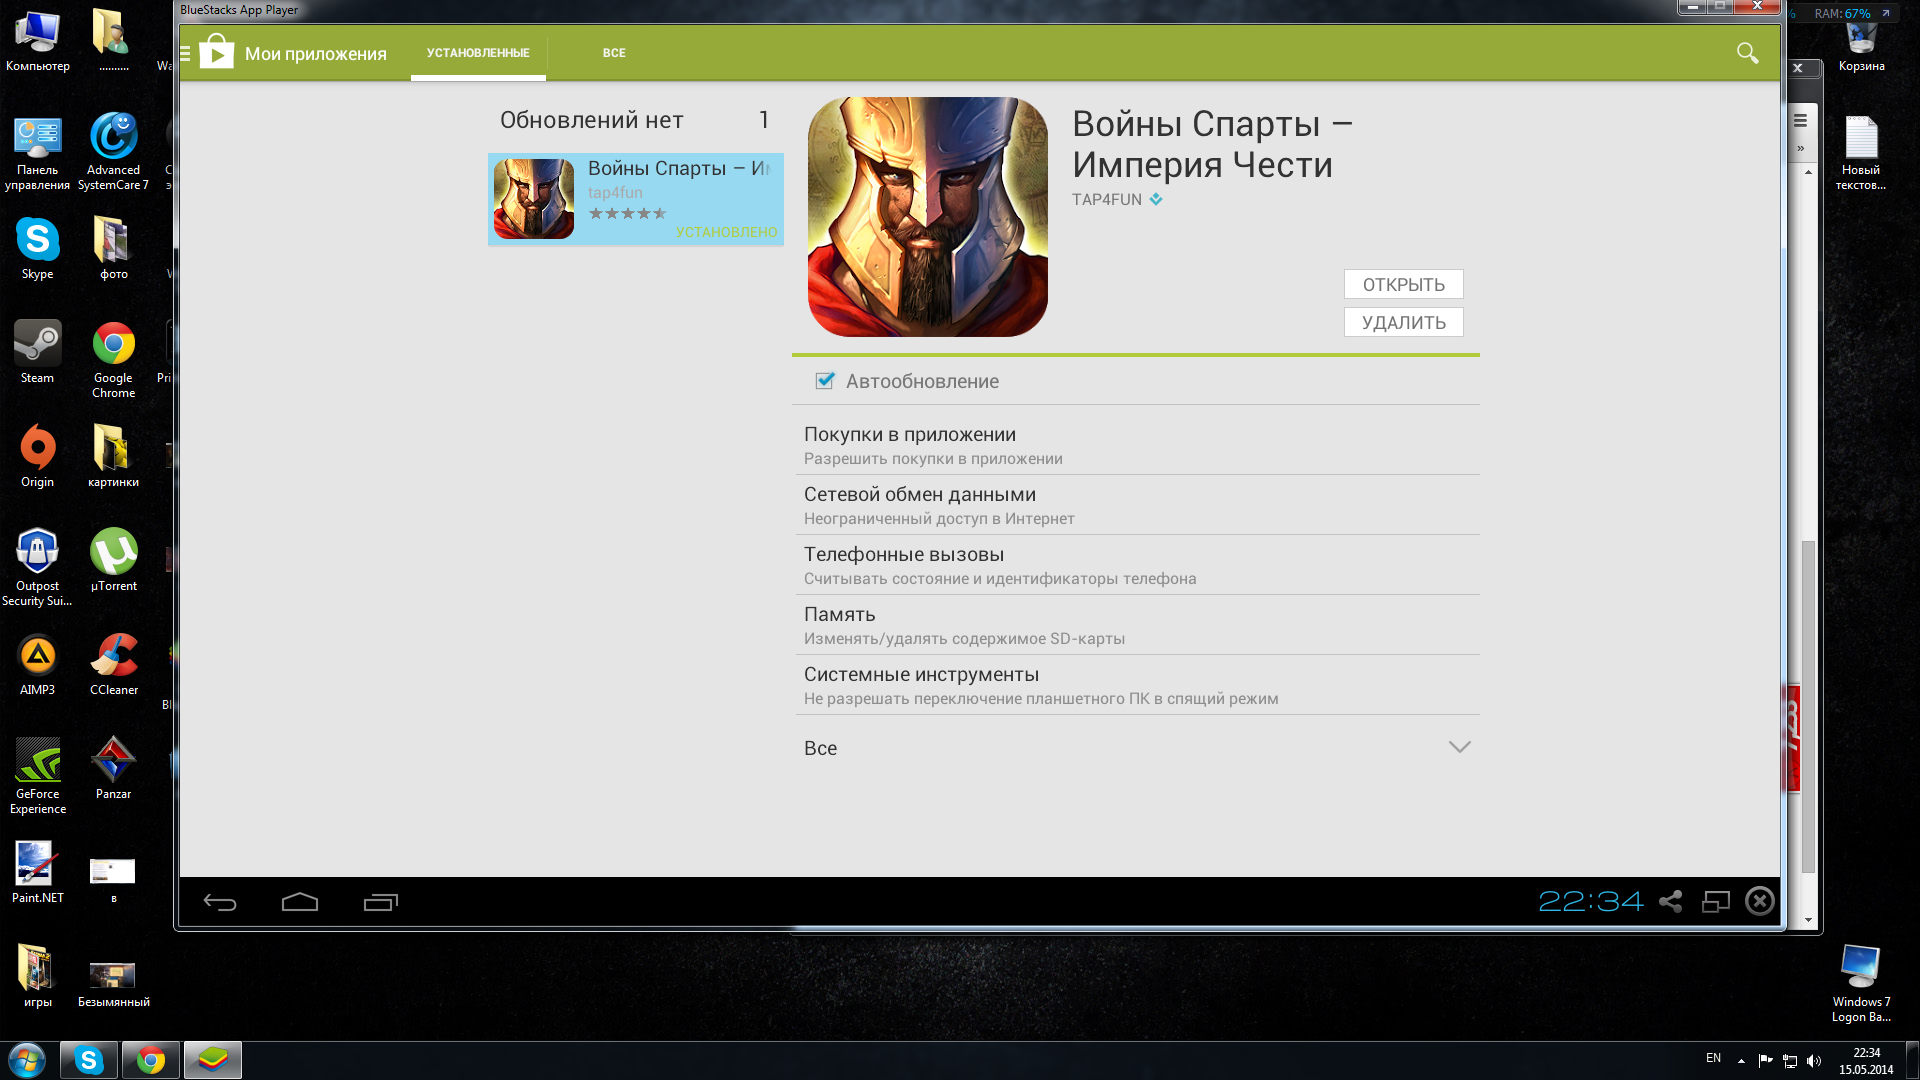Open Системные инструменты permission
Screen dimensions: 1920x1080
1136,685
